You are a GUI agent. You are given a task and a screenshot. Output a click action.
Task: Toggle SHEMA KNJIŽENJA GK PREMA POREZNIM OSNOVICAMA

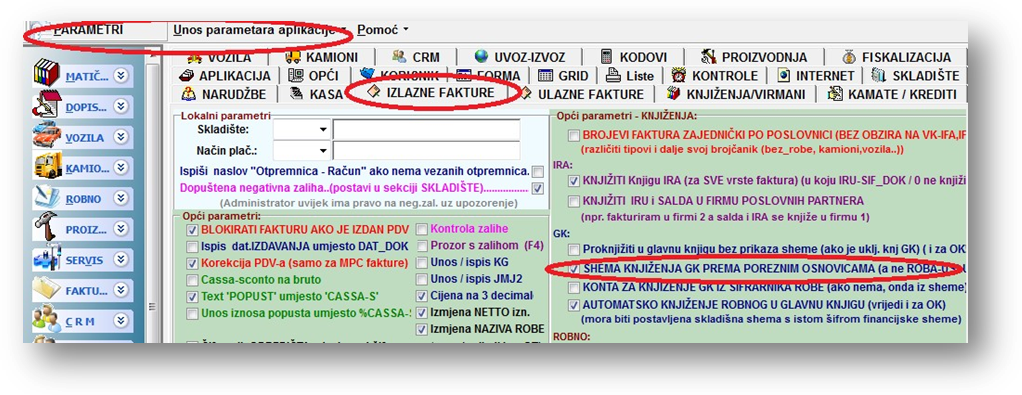574,269
